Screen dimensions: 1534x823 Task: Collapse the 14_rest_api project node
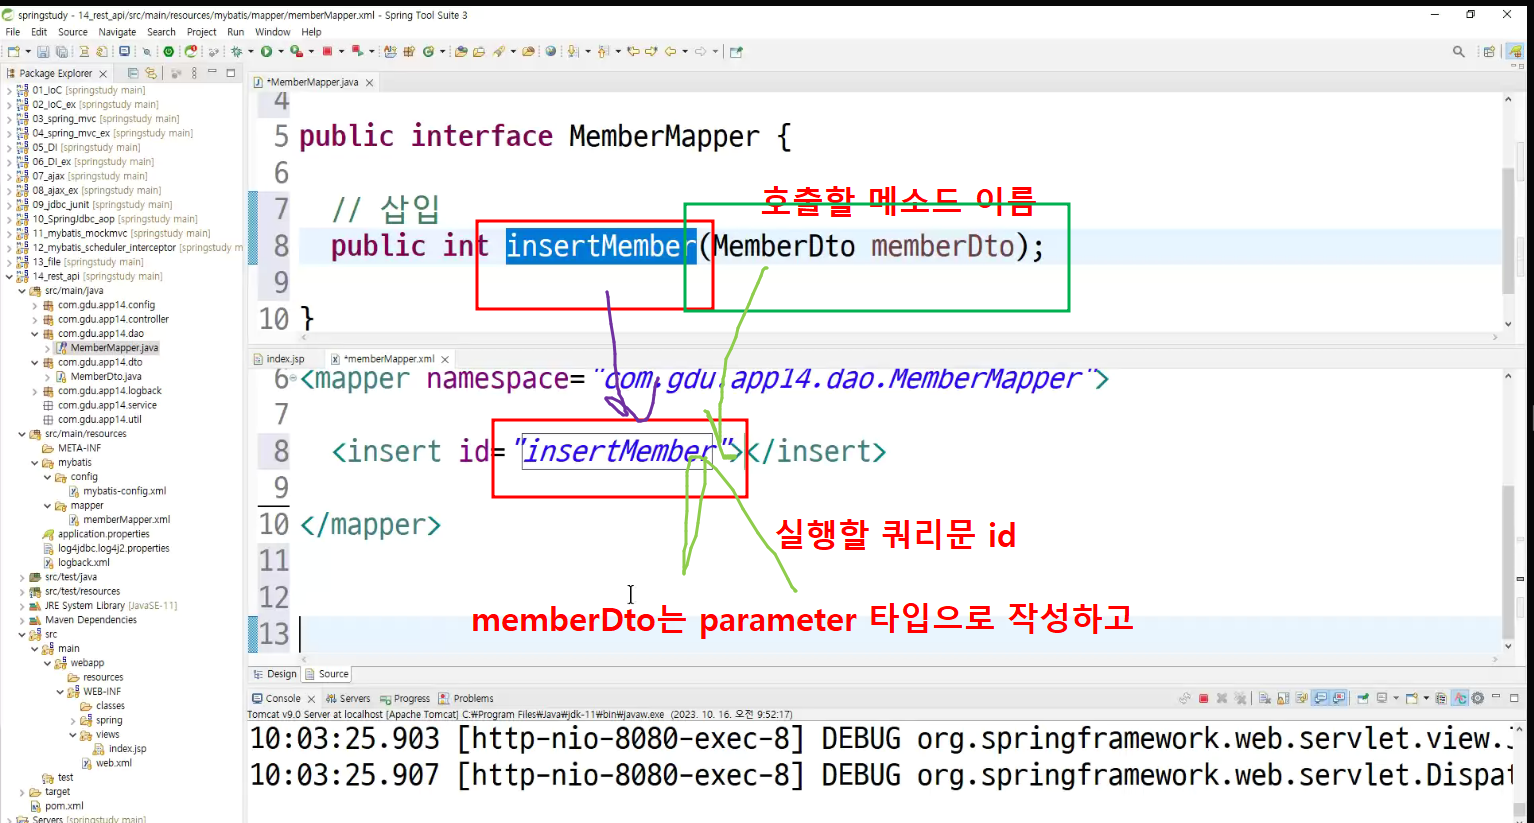[10, 276]
